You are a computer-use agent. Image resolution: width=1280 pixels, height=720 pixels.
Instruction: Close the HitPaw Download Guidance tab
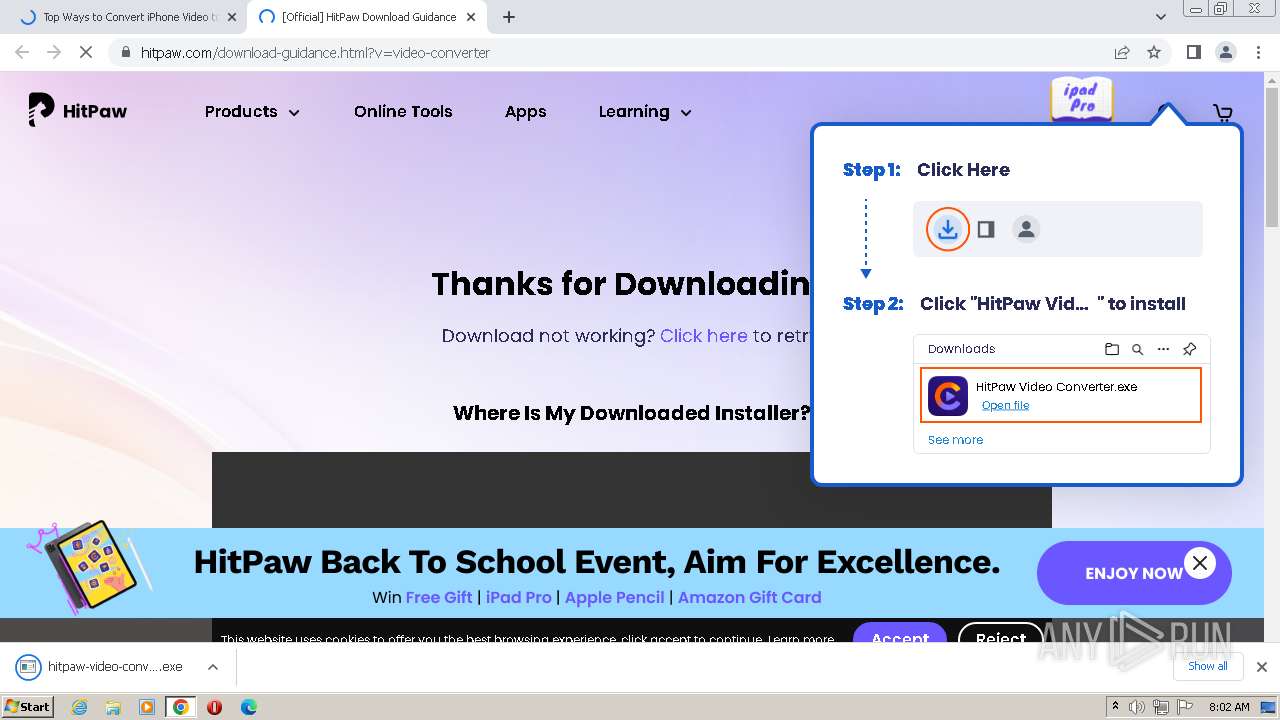[471, 17]
